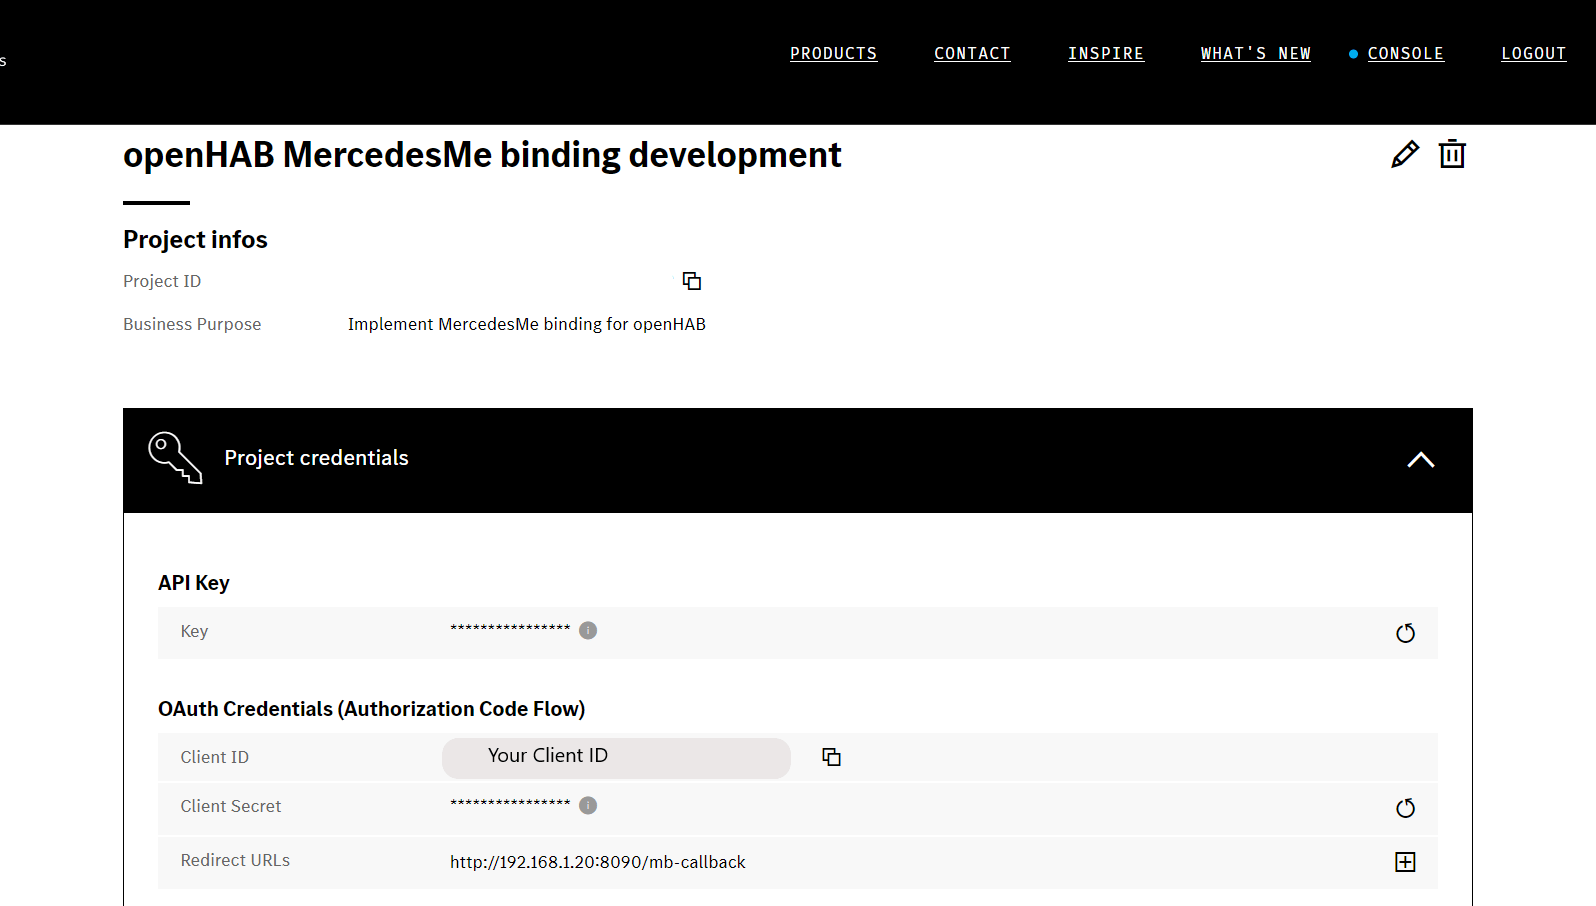Copy the Project ID to clipboard
This screenshot has width=1596, height=906.
691,281
